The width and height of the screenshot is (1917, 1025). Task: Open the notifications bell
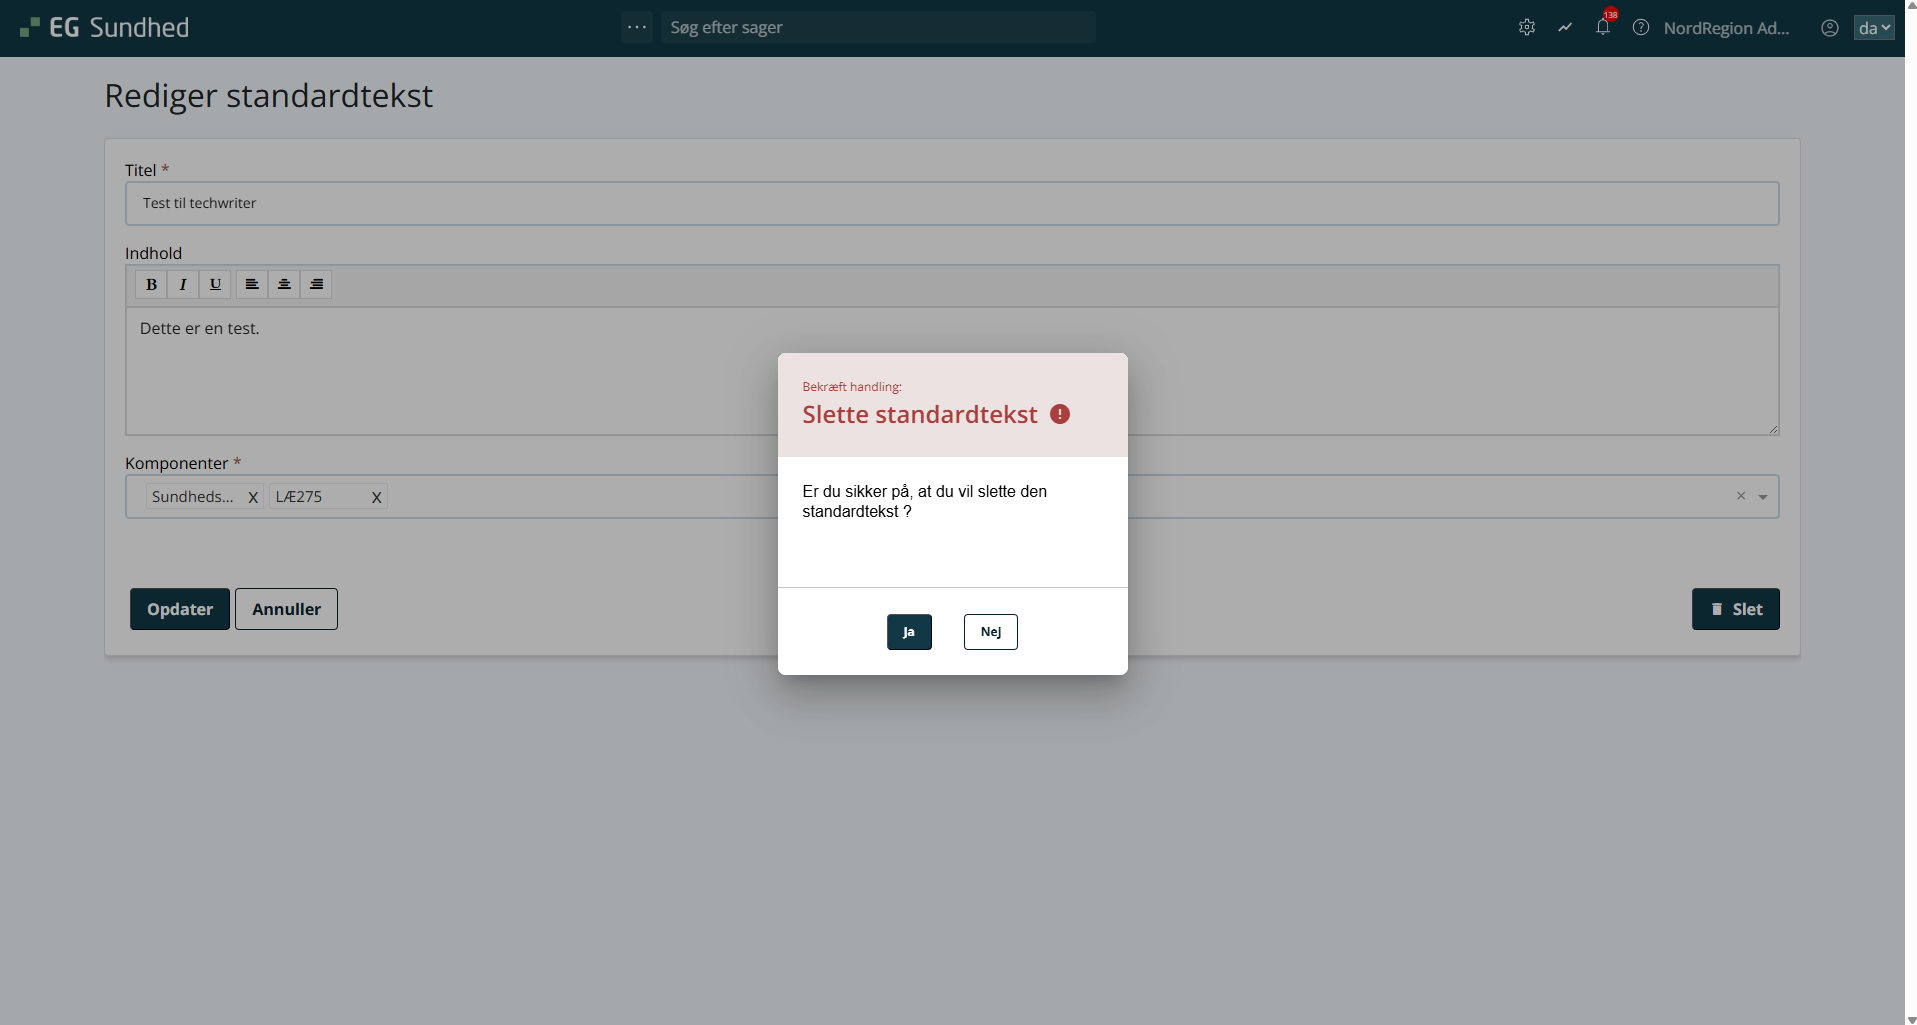click(1603, 27)
